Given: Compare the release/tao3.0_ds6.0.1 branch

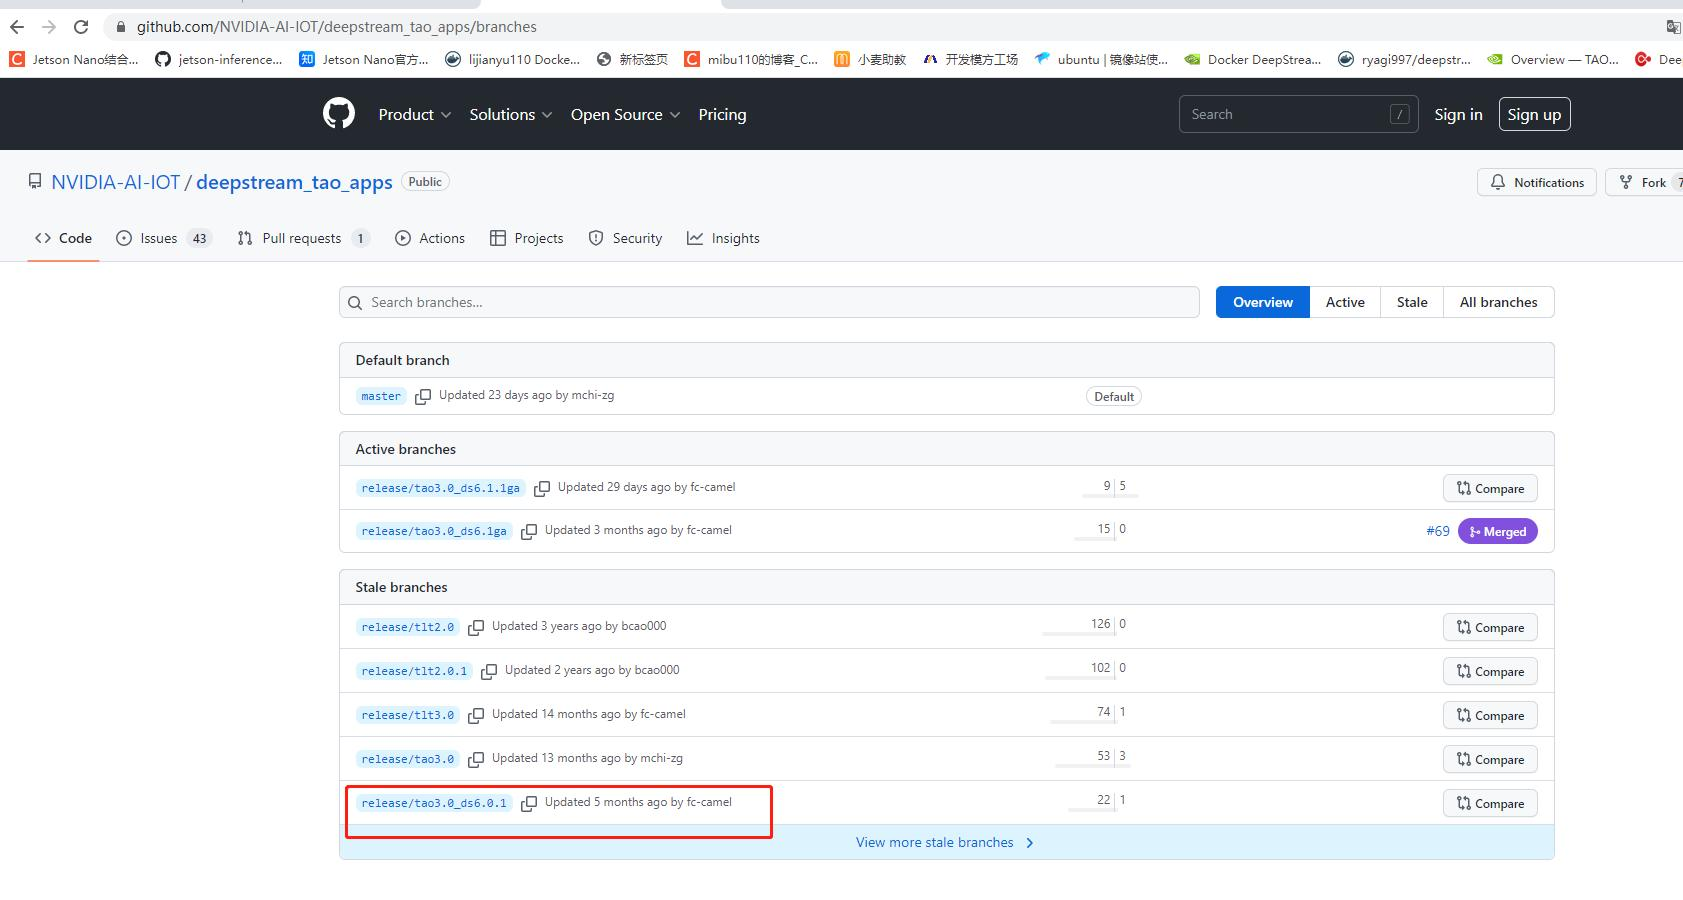Looking at the screenshot, I should tap(1490, 803).
